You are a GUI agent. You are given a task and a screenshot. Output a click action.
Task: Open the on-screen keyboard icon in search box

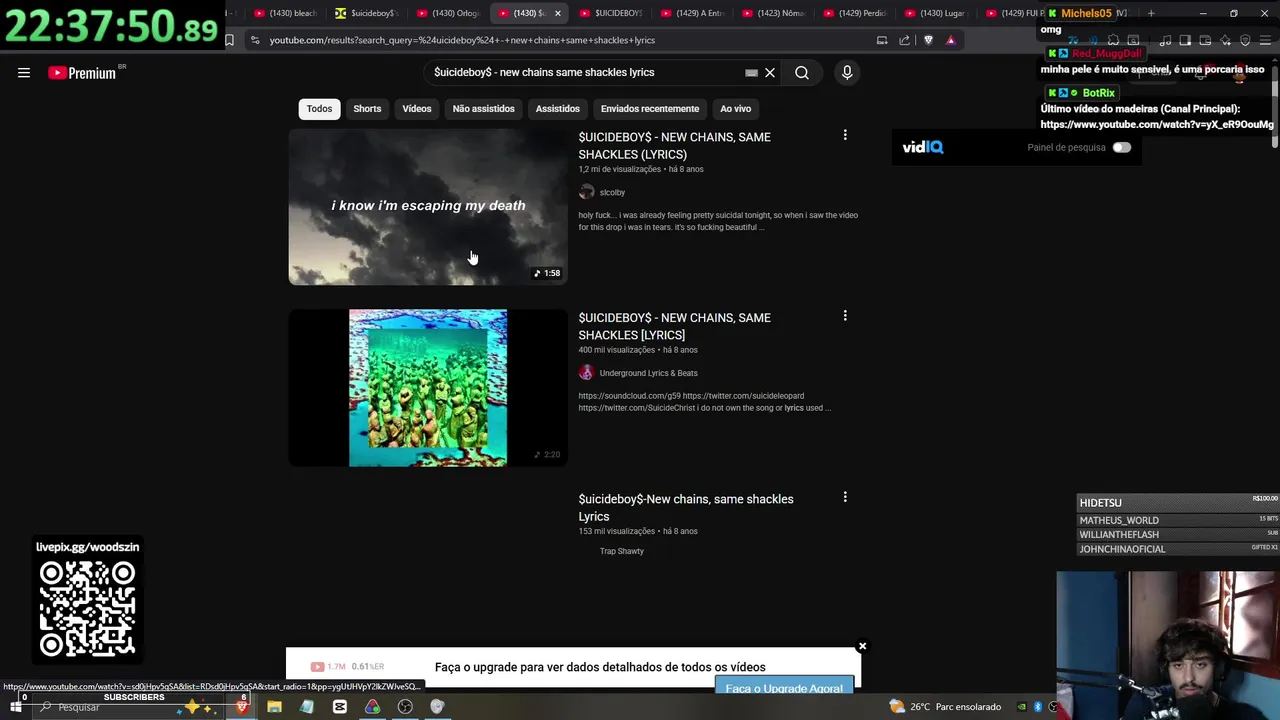coord(751,72)
